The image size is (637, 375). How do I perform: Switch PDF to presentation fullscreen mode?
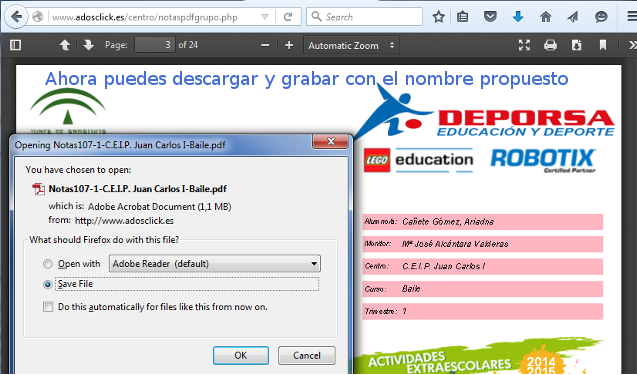pyautogui.click(x=524, y=45)
